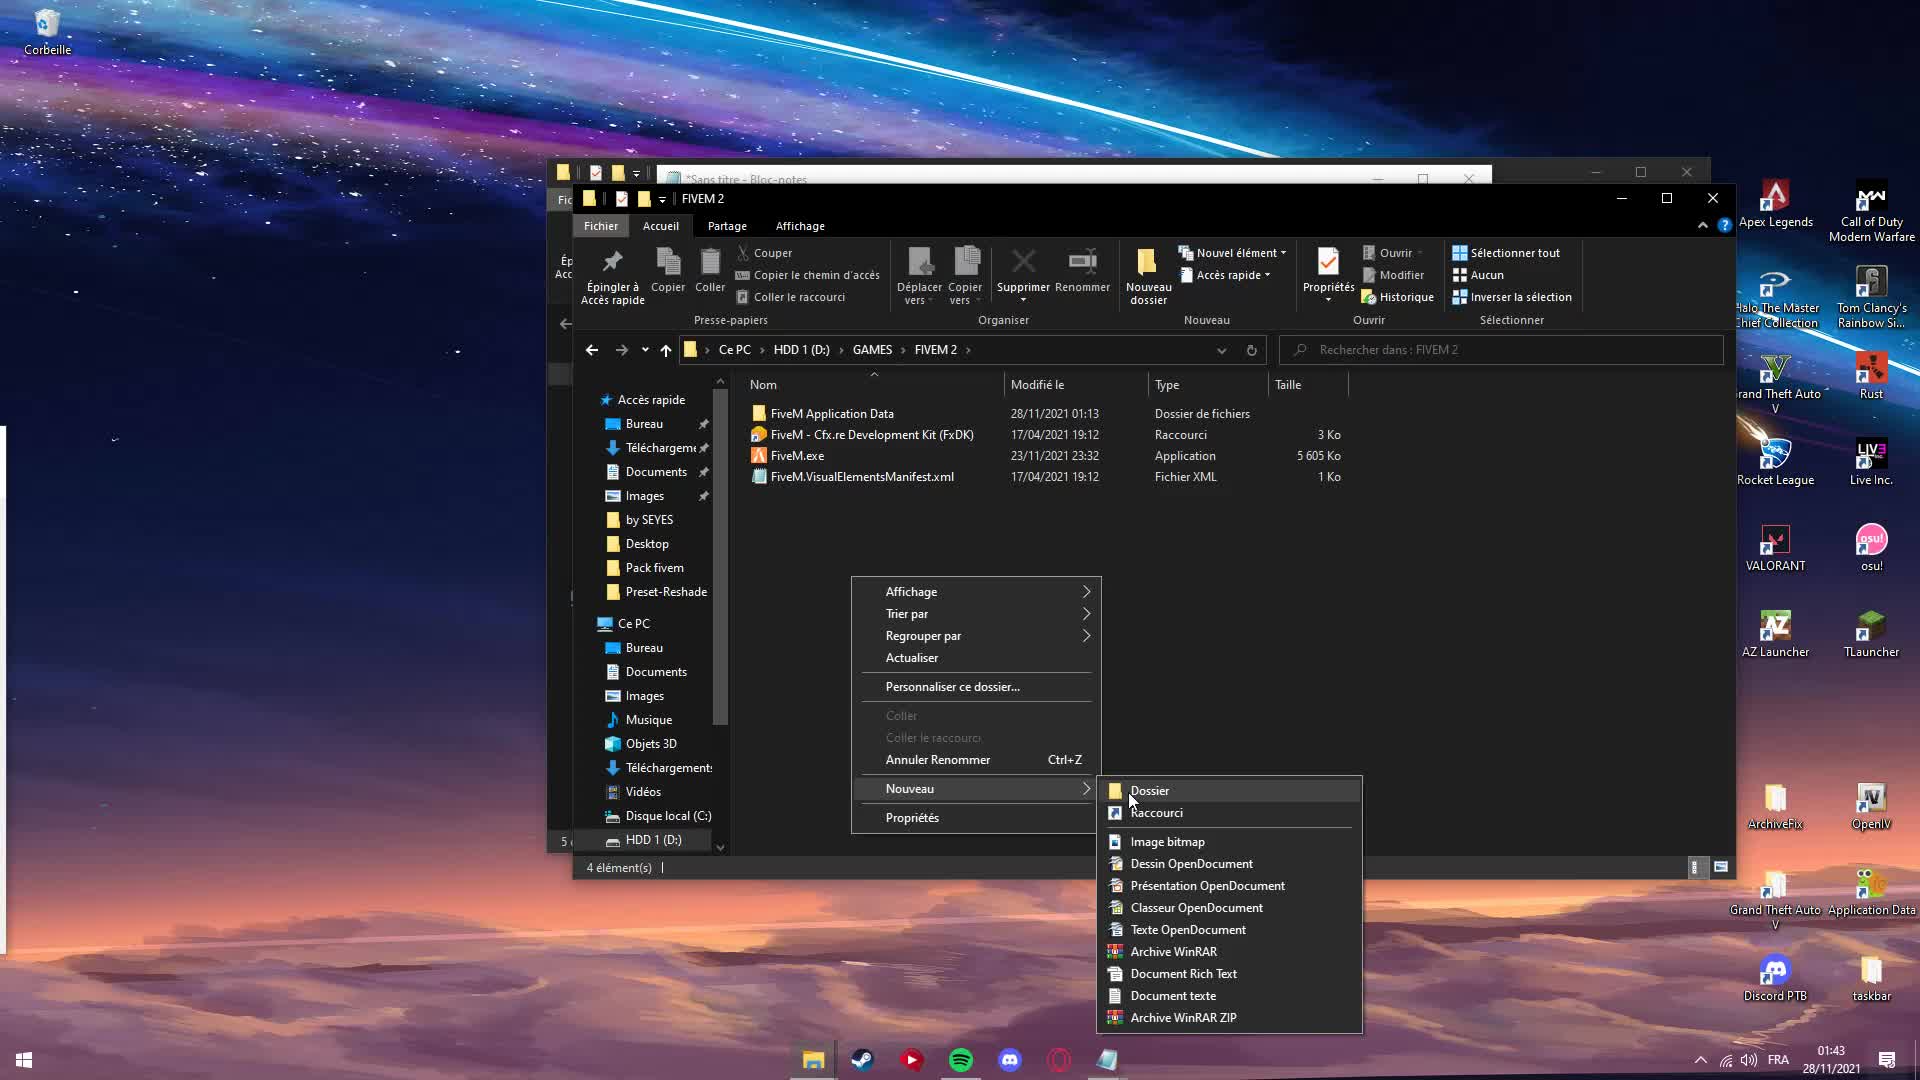Click the Propriétés checkmark icon in ribbon
Viewport: 1920px width, 1080px height.
tap(1328, 263)
